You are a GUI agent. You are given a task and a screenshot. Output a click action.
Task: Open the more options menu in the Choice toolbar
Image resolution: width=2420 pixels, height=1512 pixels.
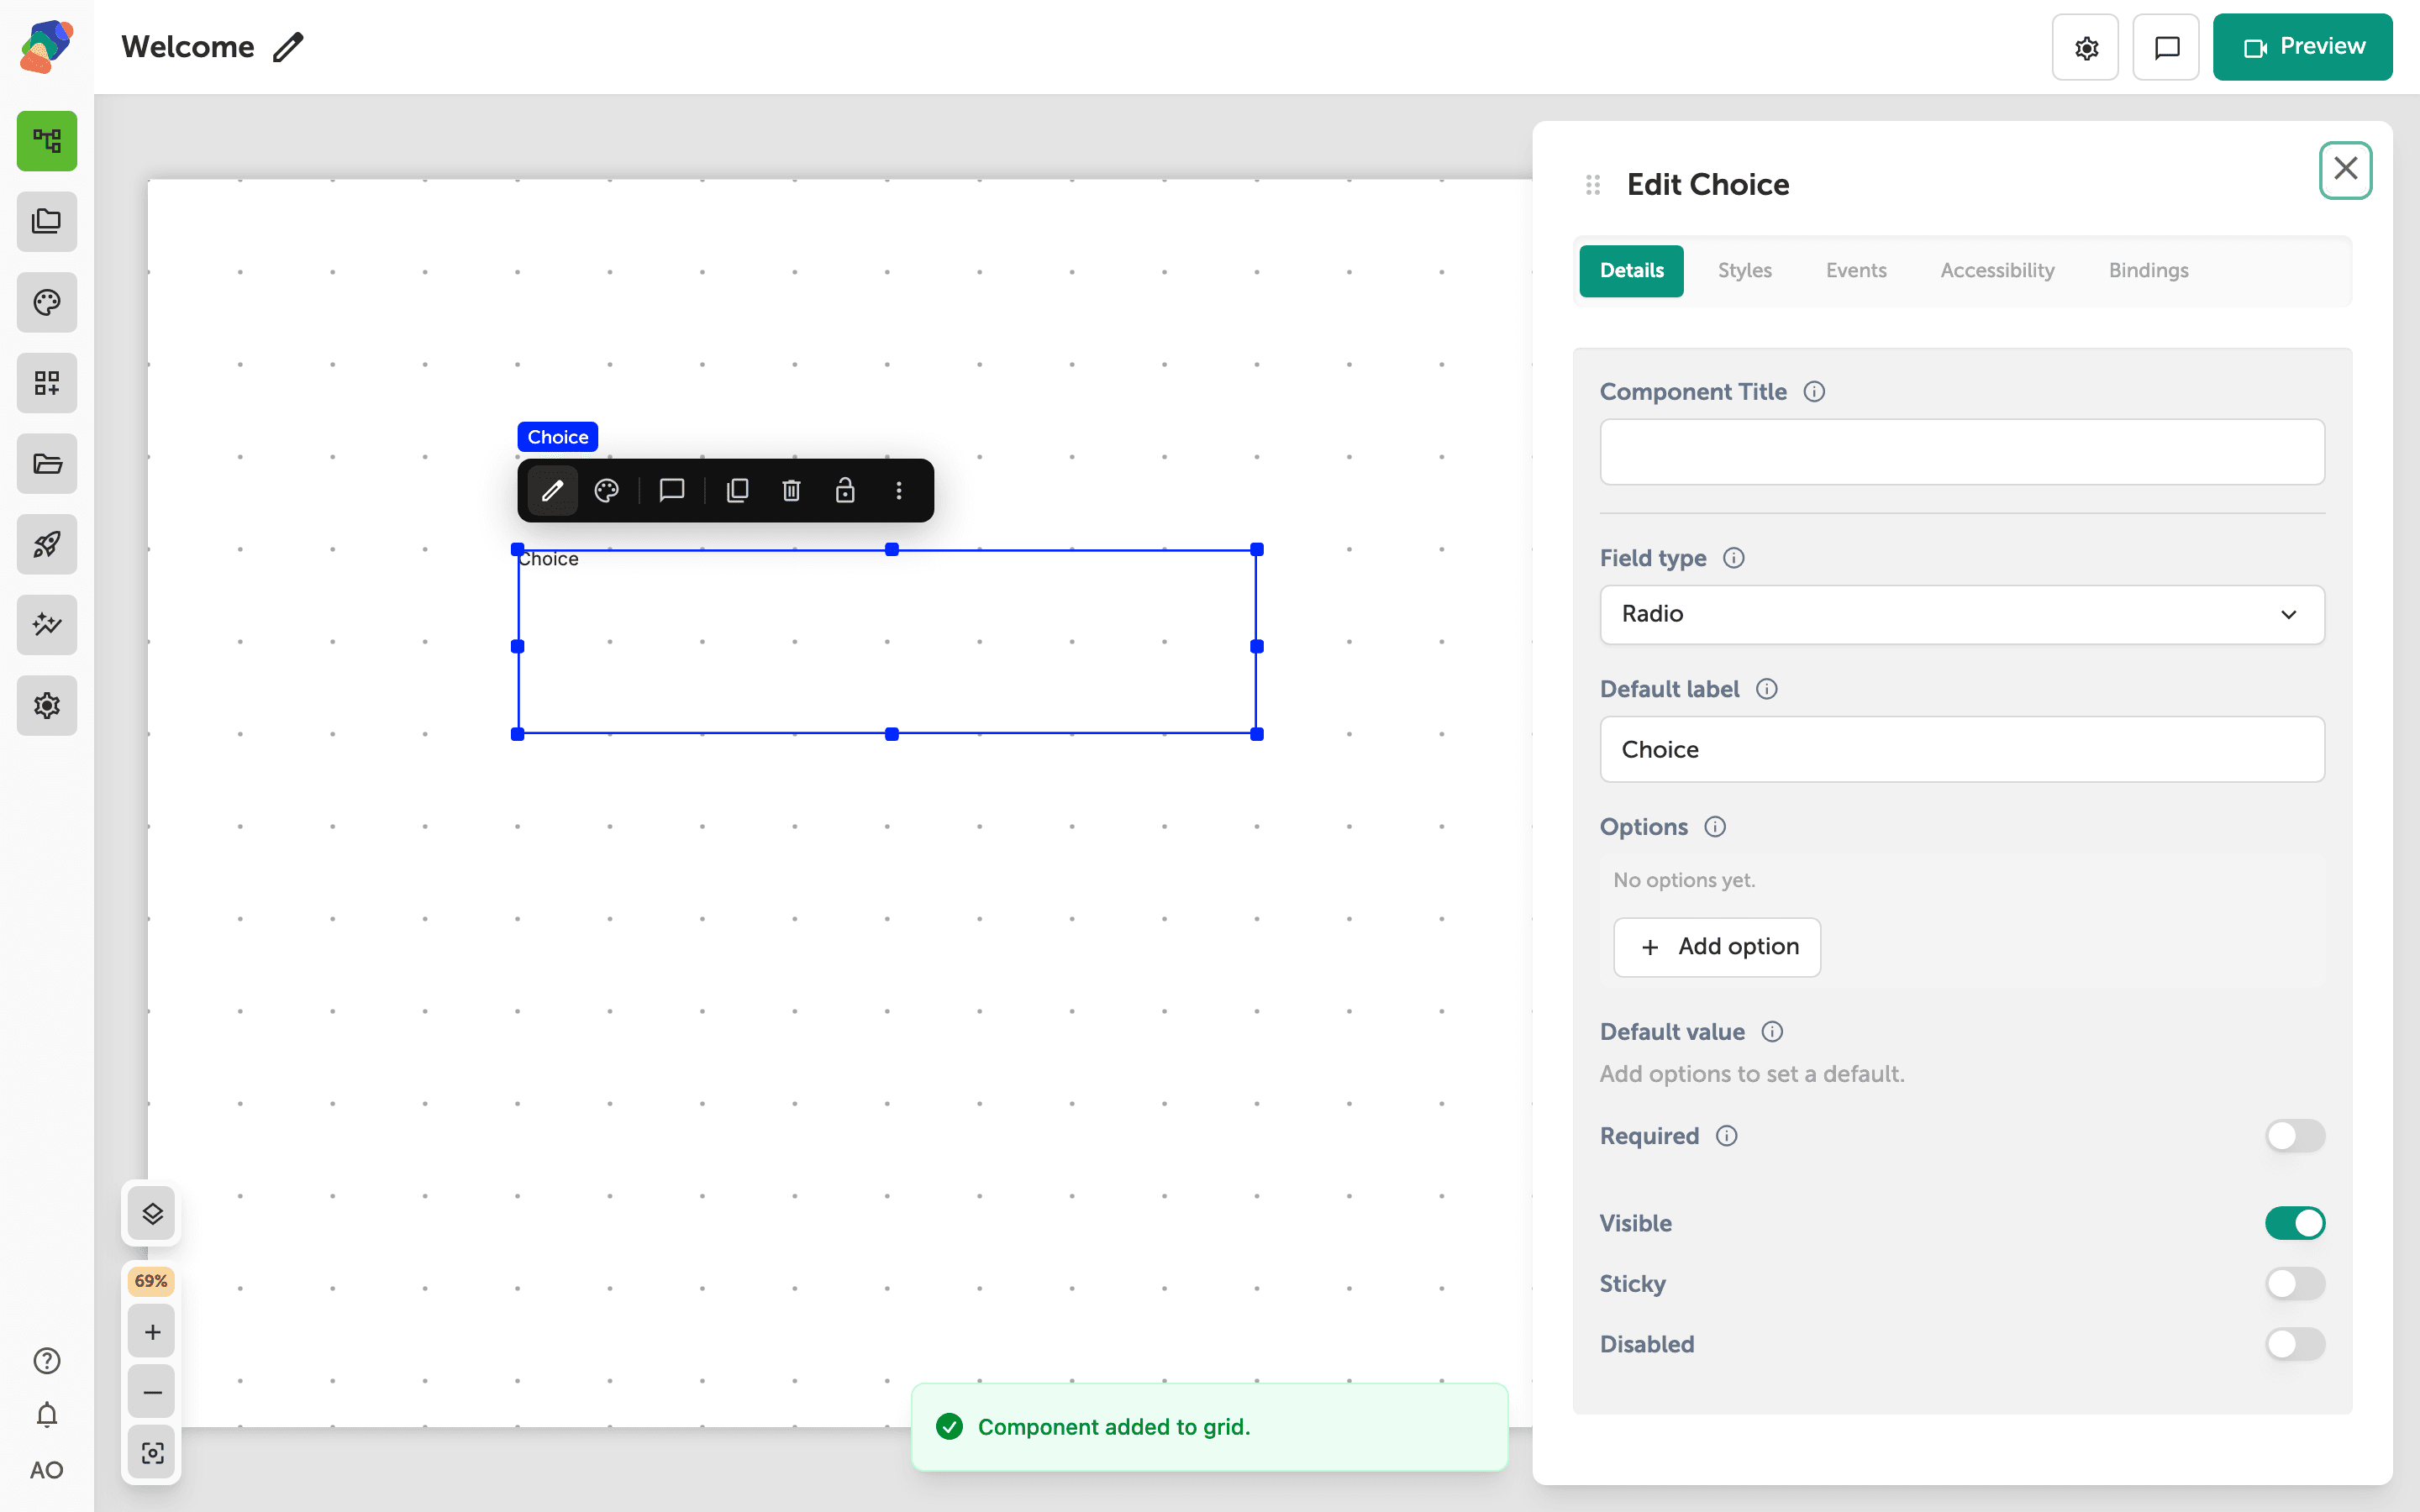pos(899,490)
